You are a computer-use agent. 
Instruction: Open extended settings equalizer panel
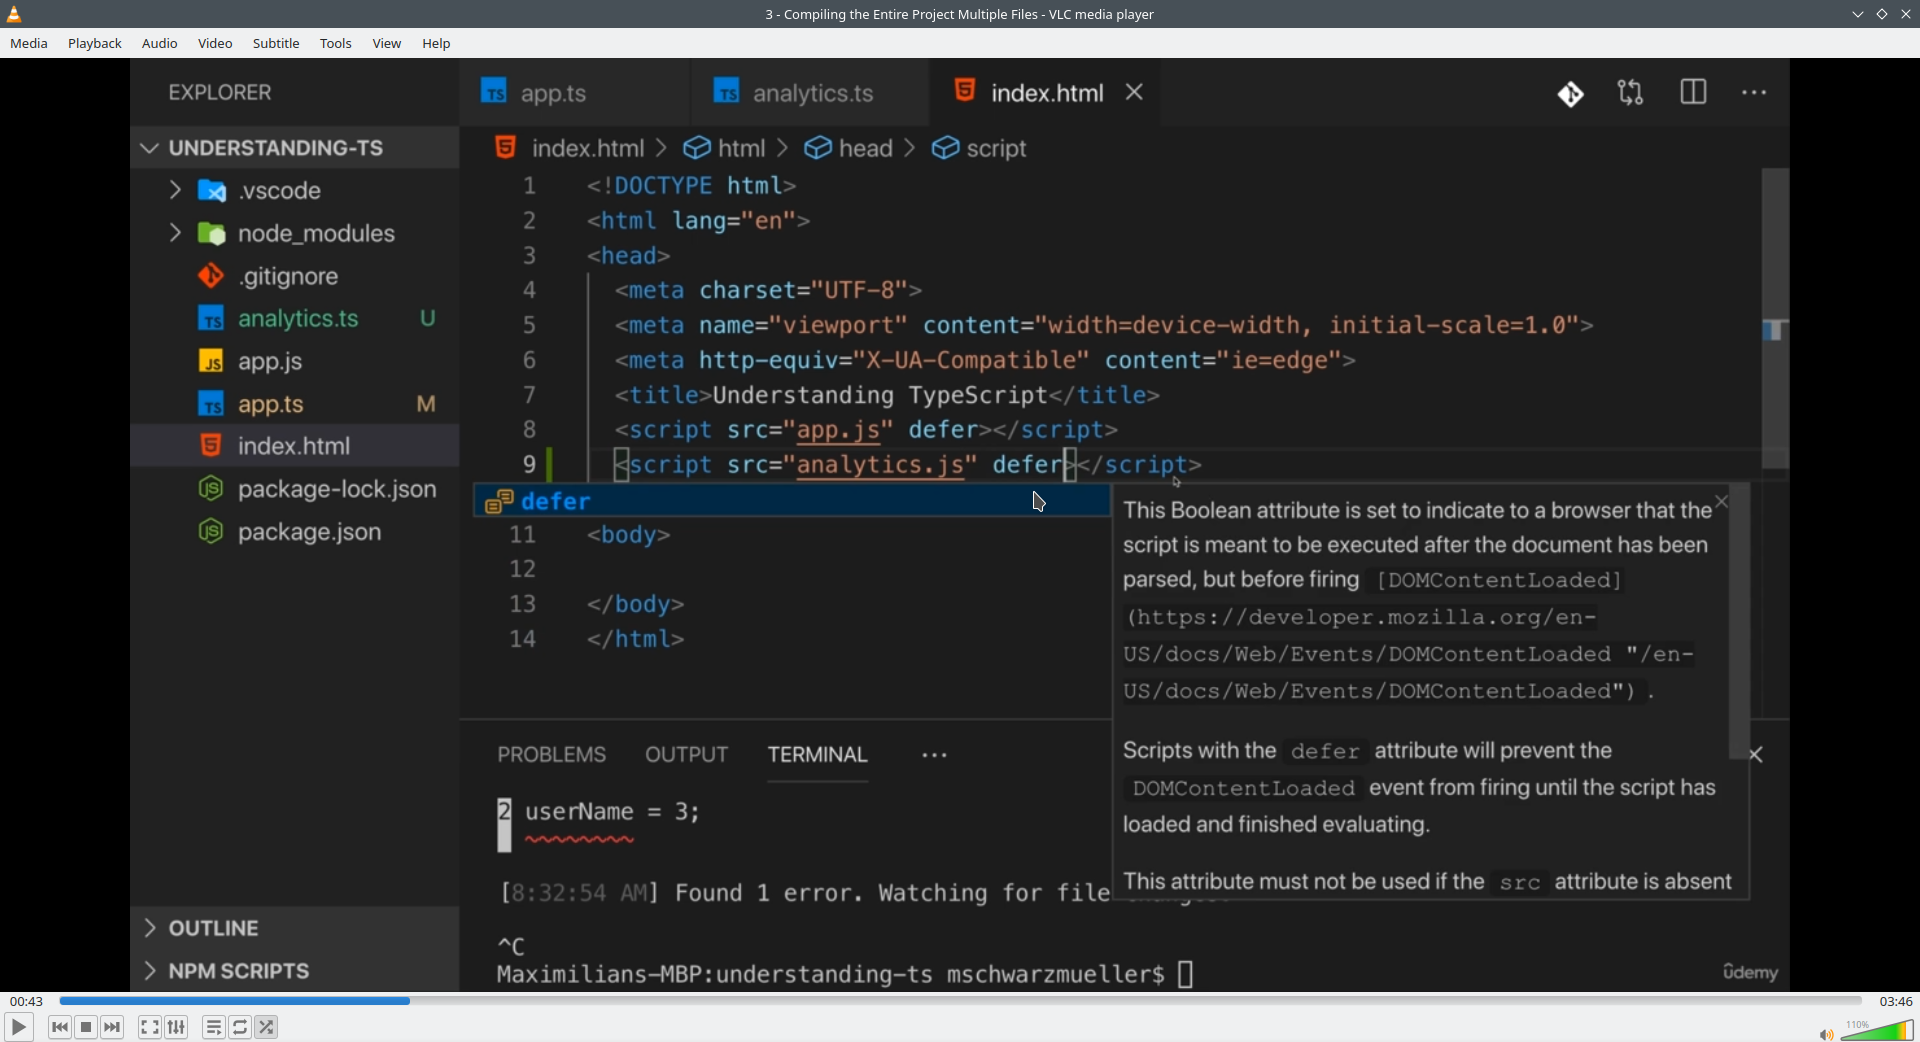click(177, 1027)
